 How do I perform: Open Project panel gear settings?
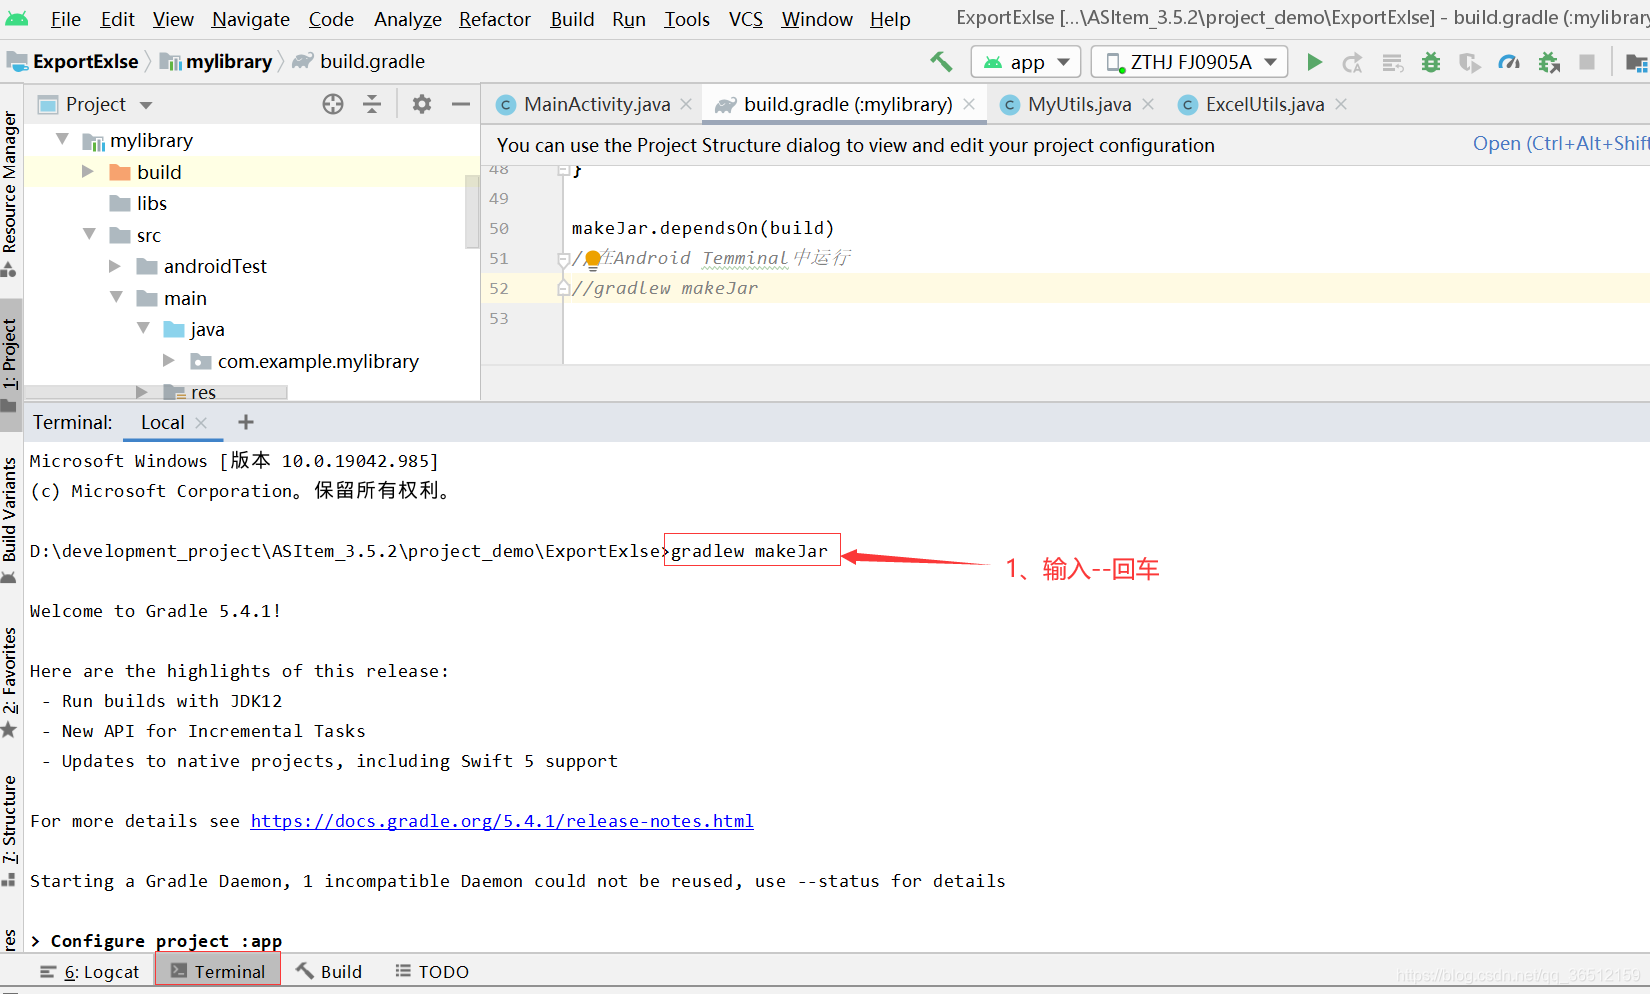coord(422,104)
